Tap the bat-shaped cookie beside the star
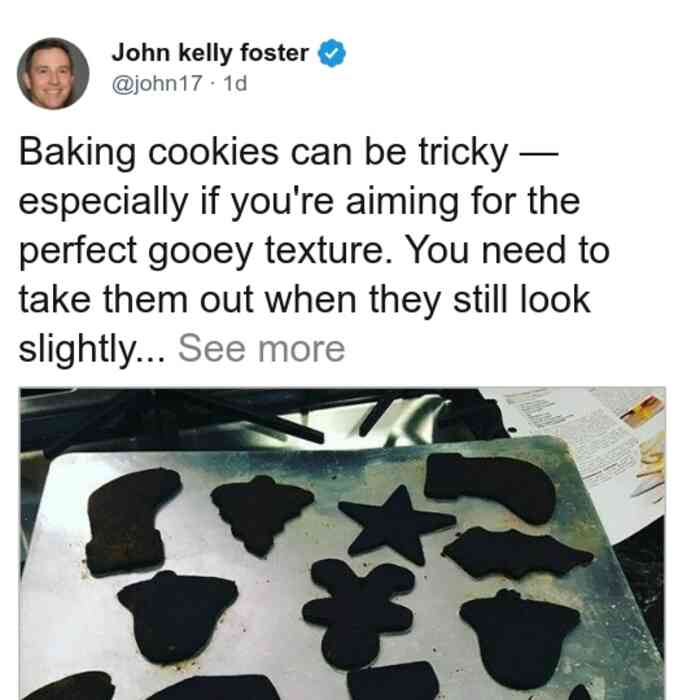Screen dimensions: 700x700 (x=518, y=554)
